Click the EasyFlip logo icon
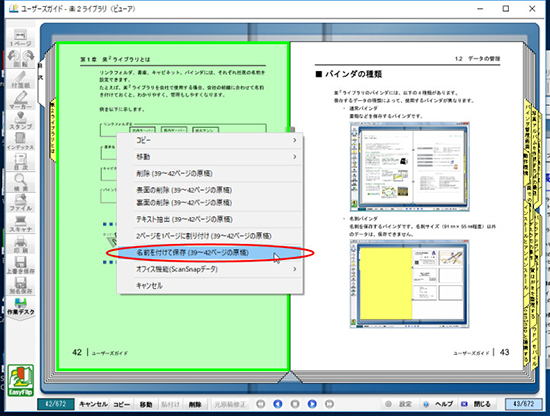The width and height of the screenshot is (550, 416). coord(20,381)
